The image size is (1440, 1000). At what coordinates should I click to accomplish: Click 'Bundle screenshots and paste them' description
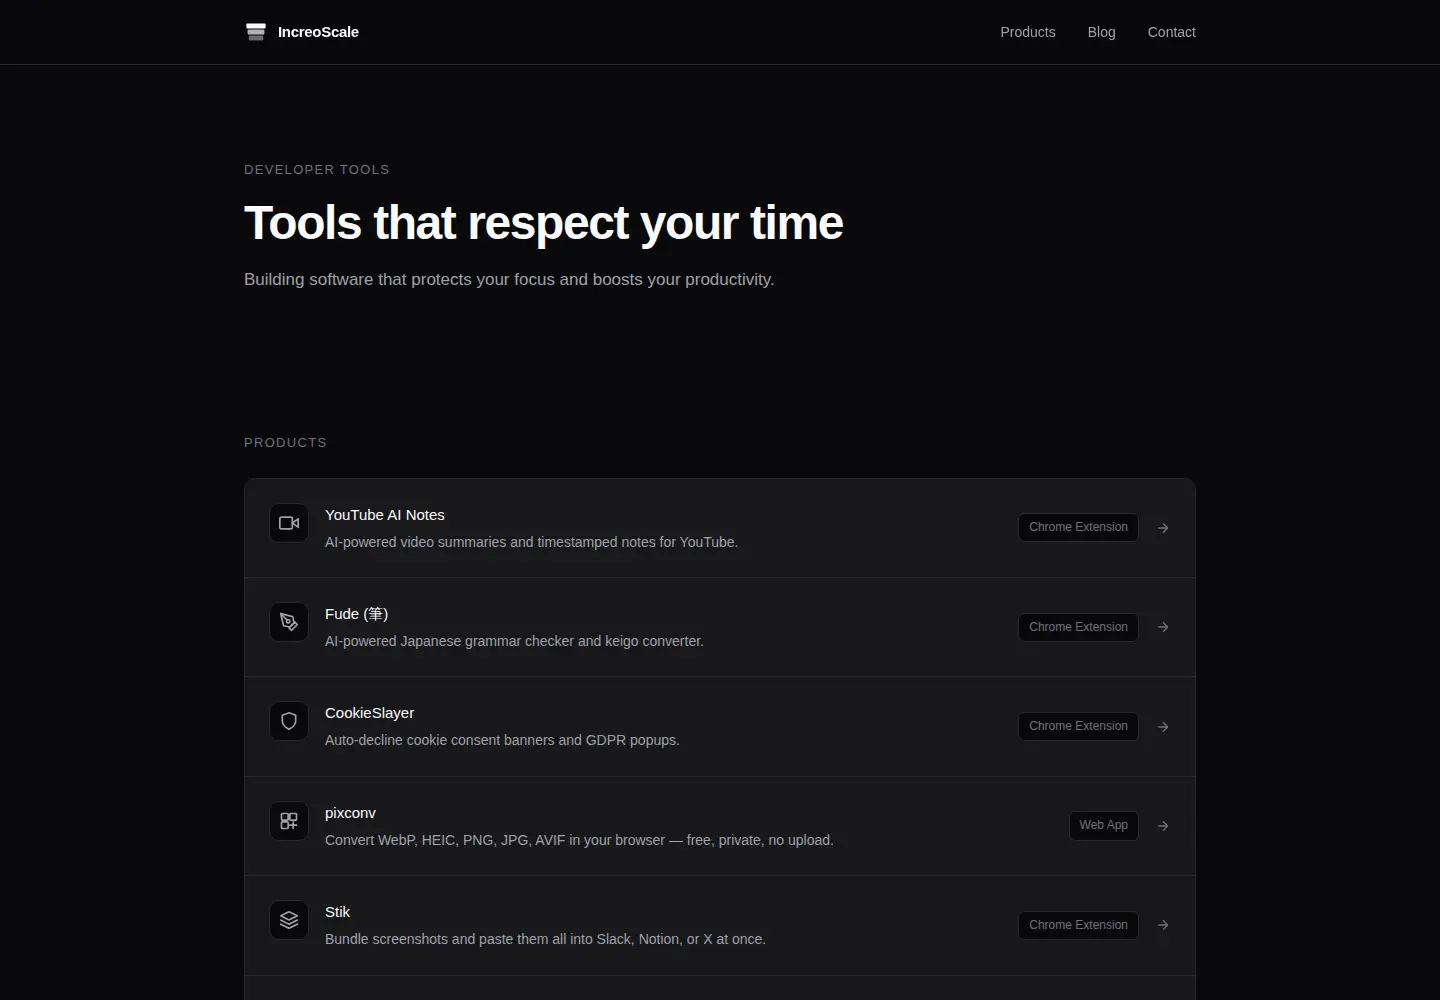coord(545,939)
